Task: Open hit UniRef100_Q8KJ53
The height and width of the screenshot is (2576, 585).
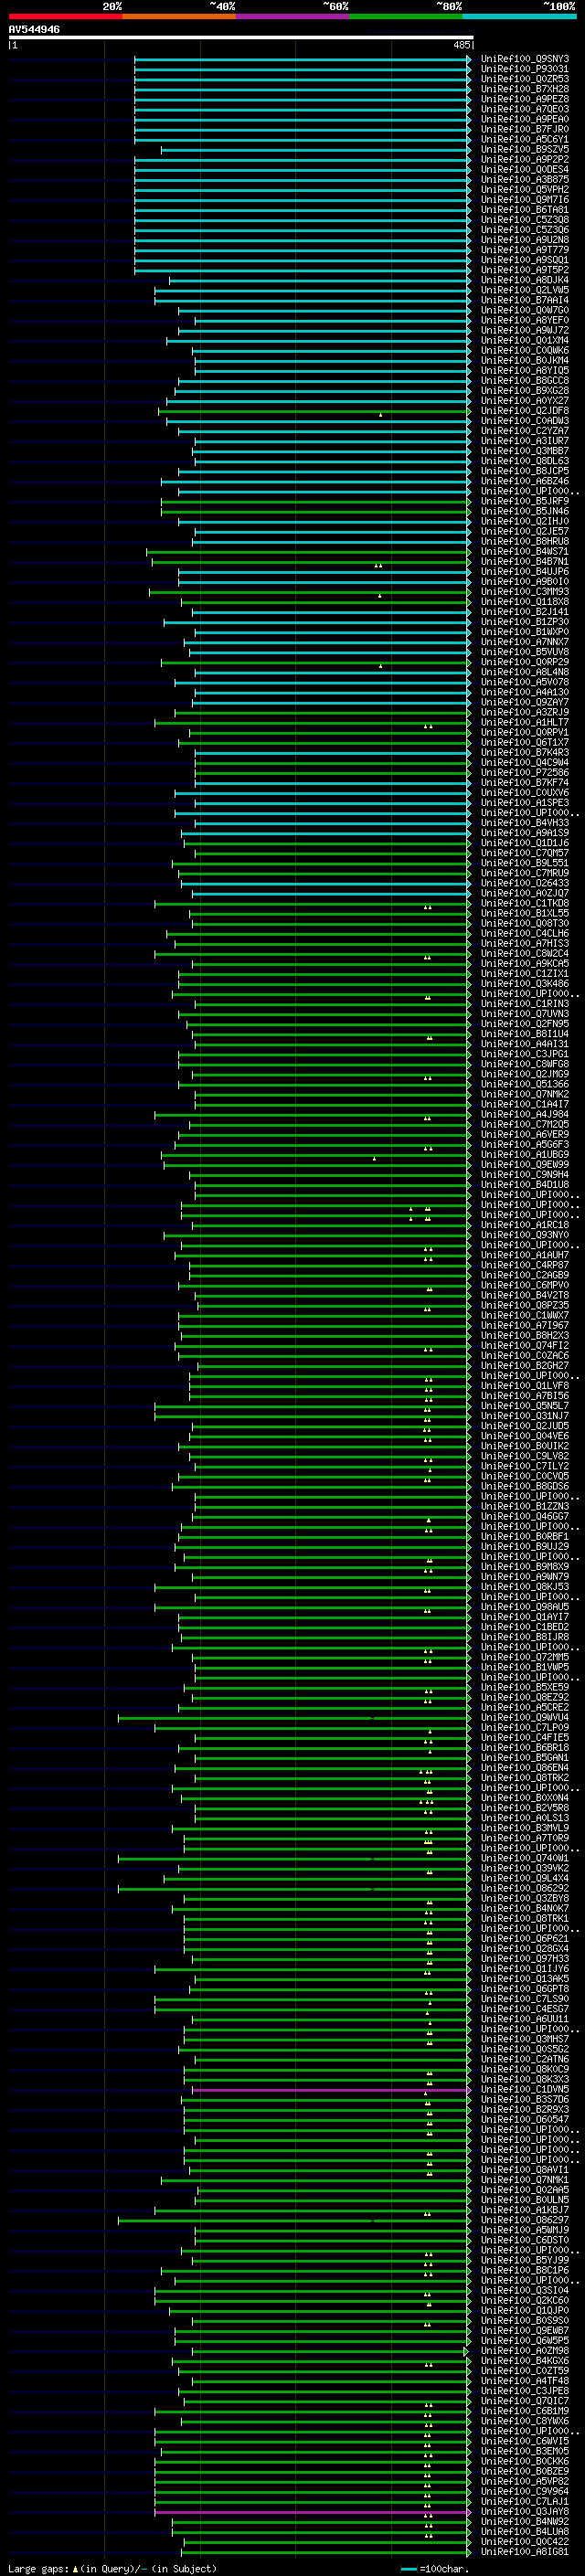Action: tap(525, 1586)
